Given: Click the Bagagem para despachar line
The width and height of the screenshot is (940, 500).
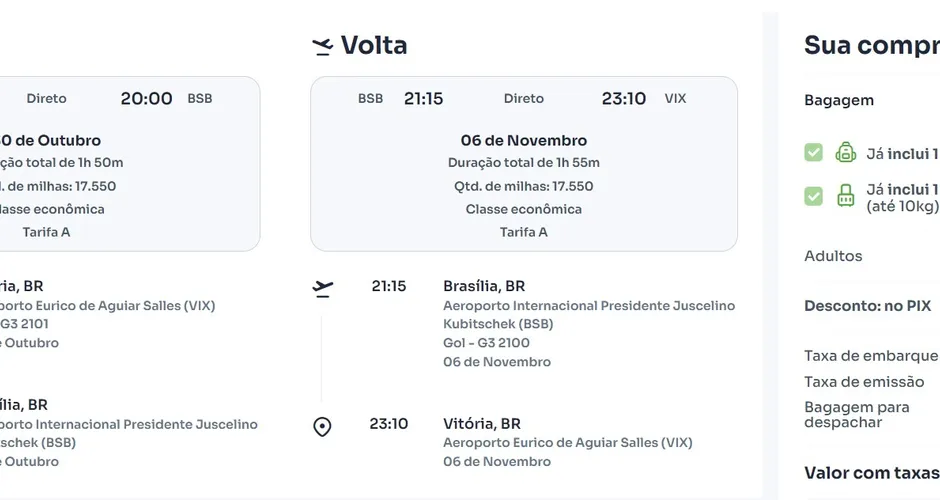Looking at the screenshot, I should (x=857, y=414).
